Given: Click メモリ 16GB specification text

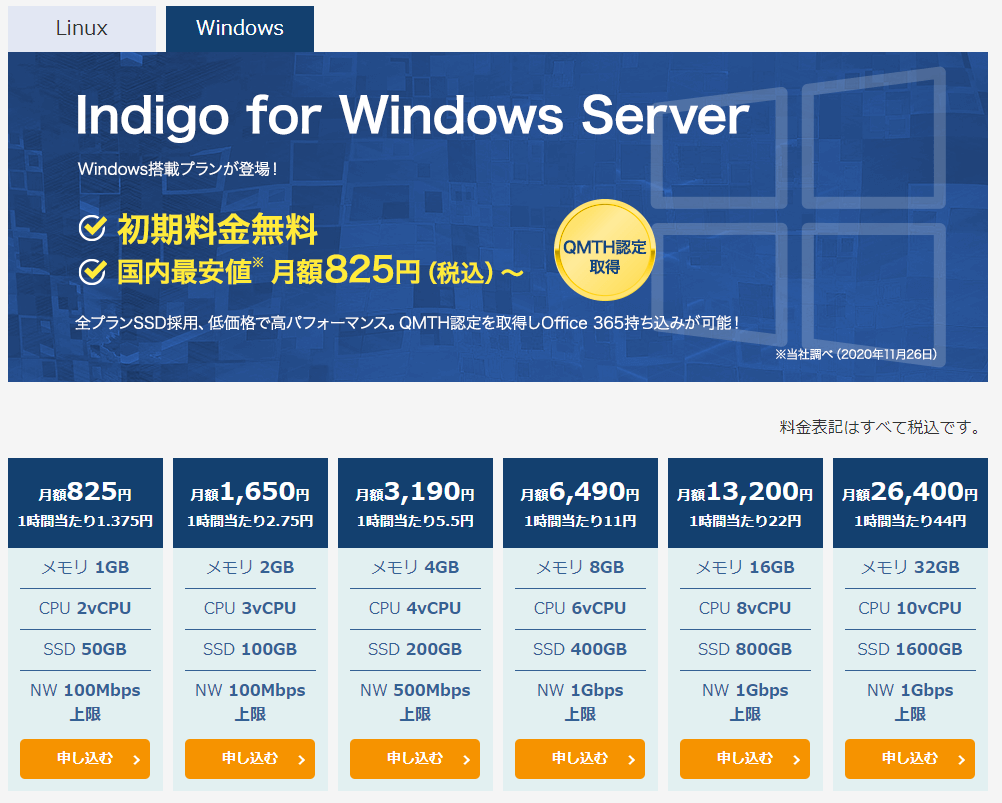Looking at the screenshot, I should click(744, 567).
